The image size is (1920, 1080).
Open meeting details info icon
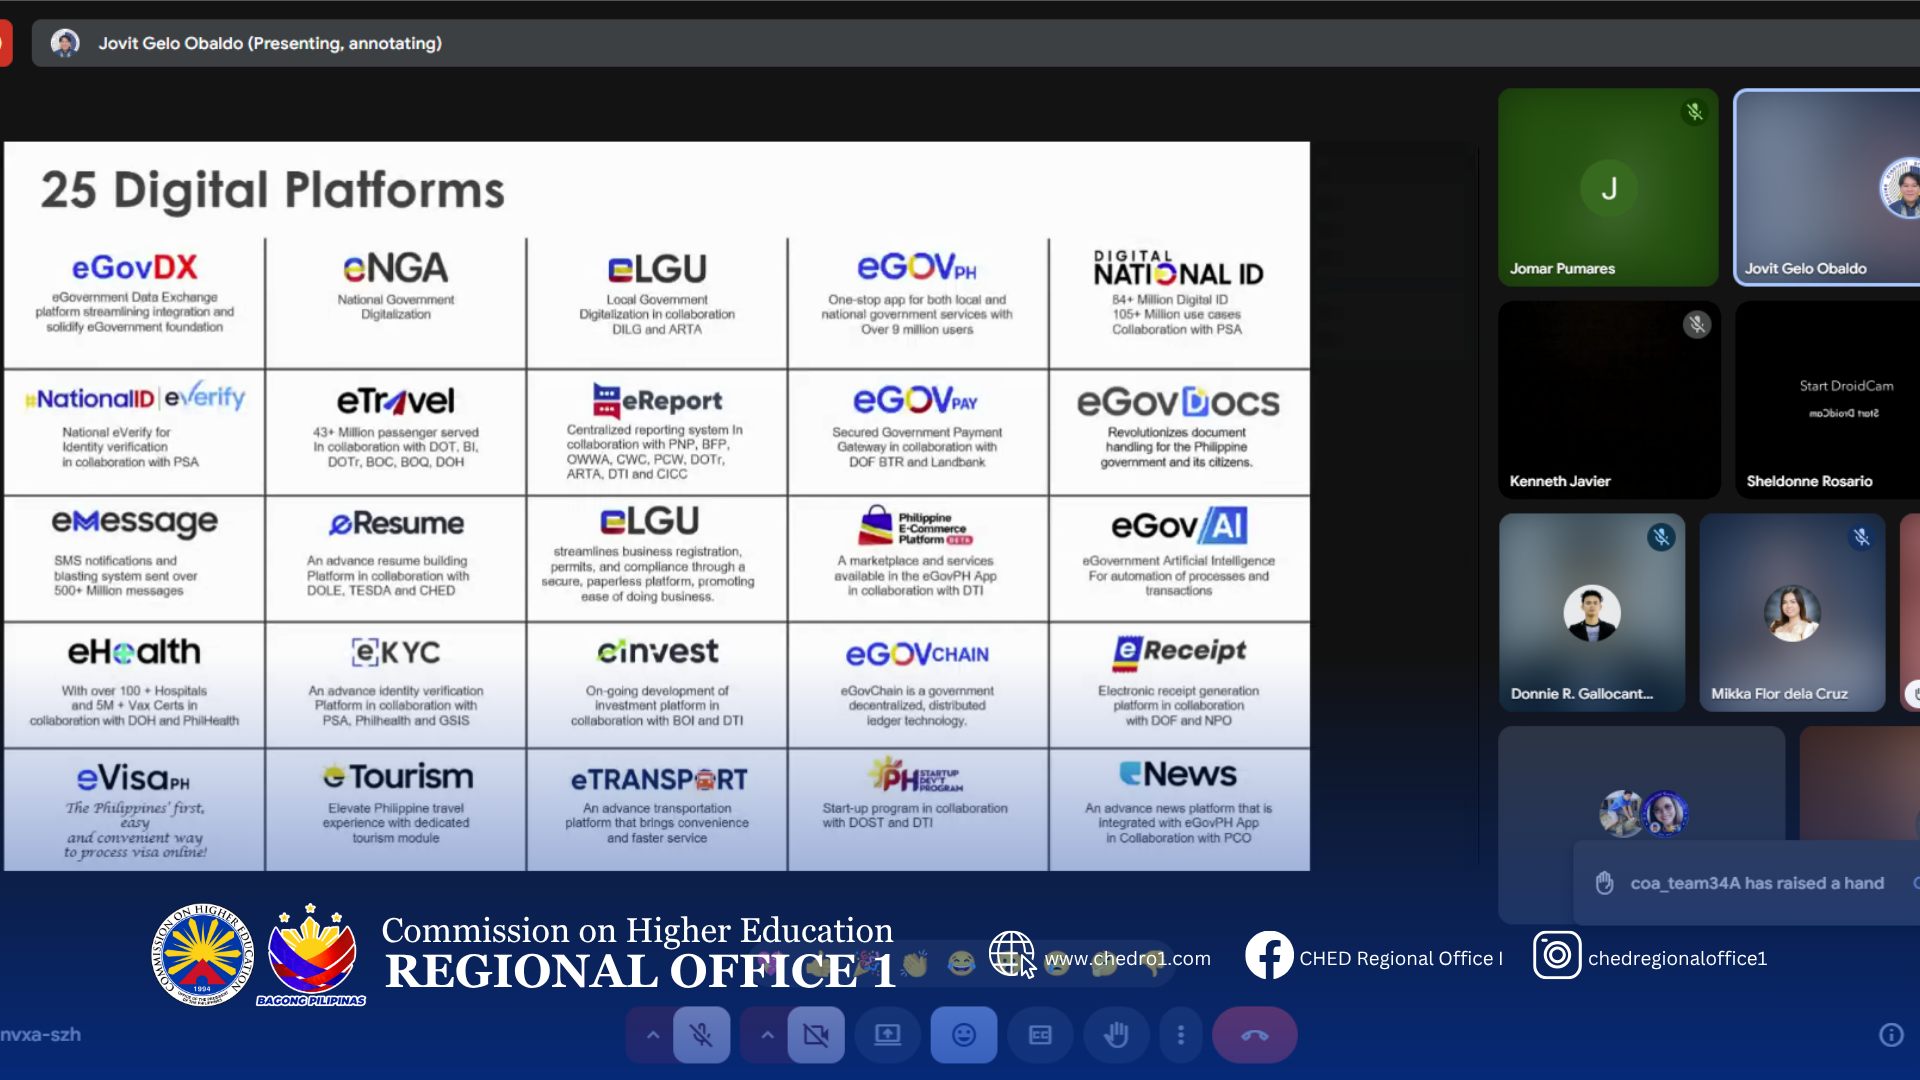(x=1890, y=1035)
